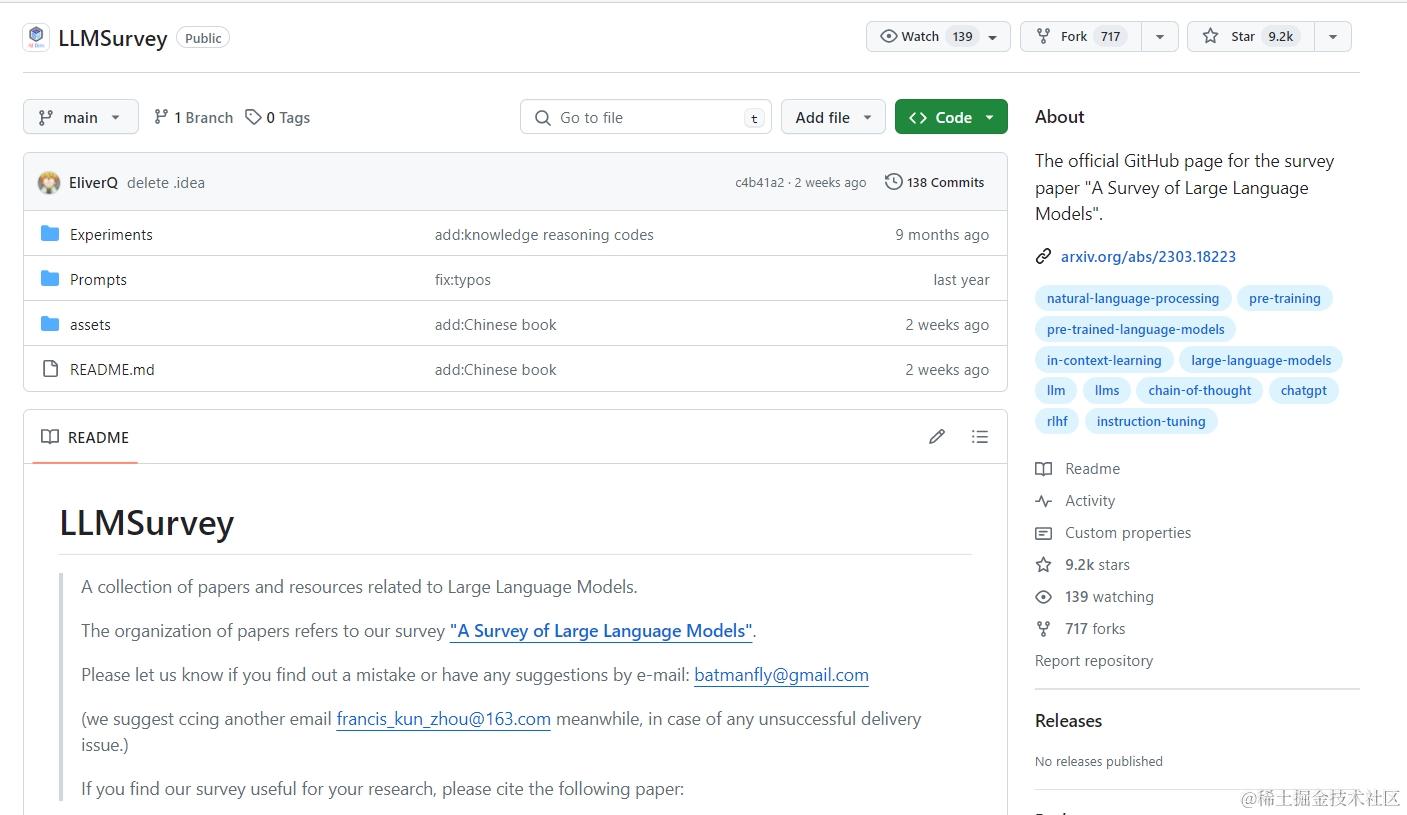This screenshot has height=815, width=1407.
Task: Click Report repository link
Action: [1094, 661]
